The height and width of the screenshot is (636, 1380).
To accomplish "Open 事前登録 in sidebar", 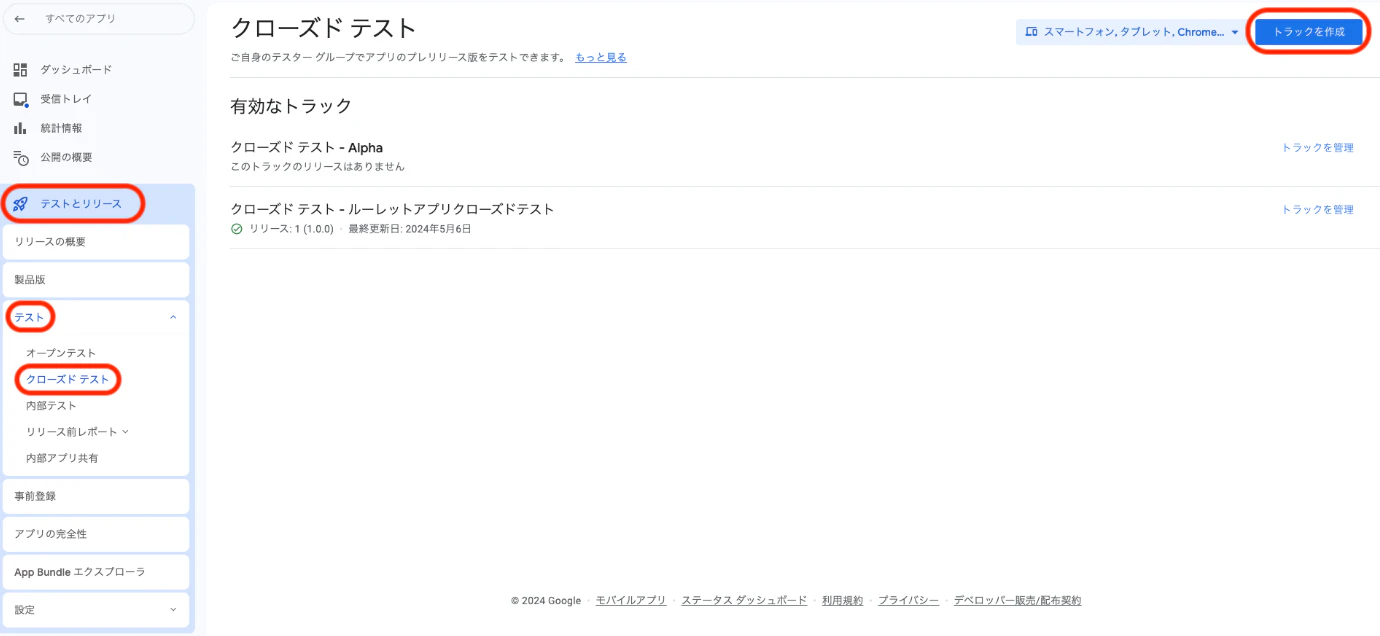I will click(x=96, y=496).
